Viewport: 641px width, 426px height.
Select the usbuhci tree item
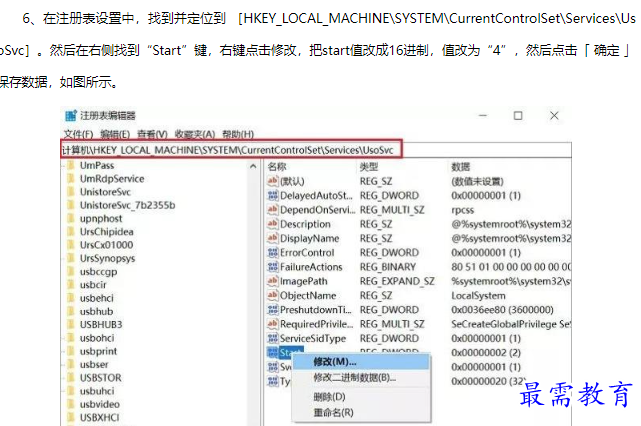pos(97,391)
